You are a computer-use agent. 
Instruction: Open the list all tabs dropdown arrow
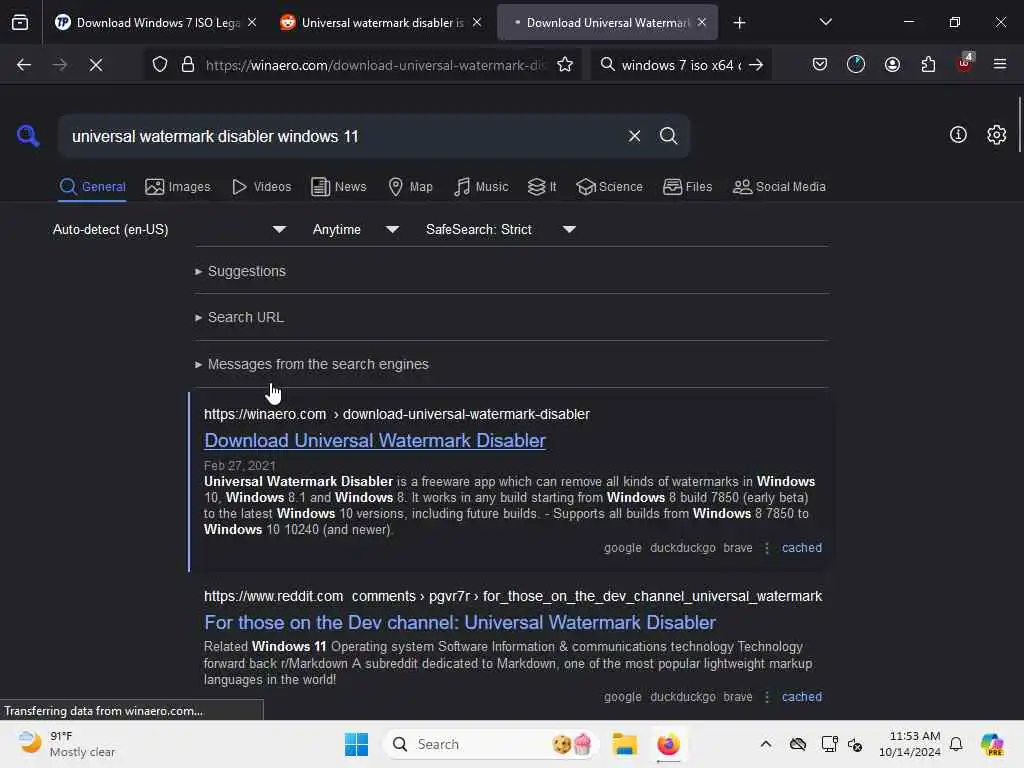tap(825, 22)
